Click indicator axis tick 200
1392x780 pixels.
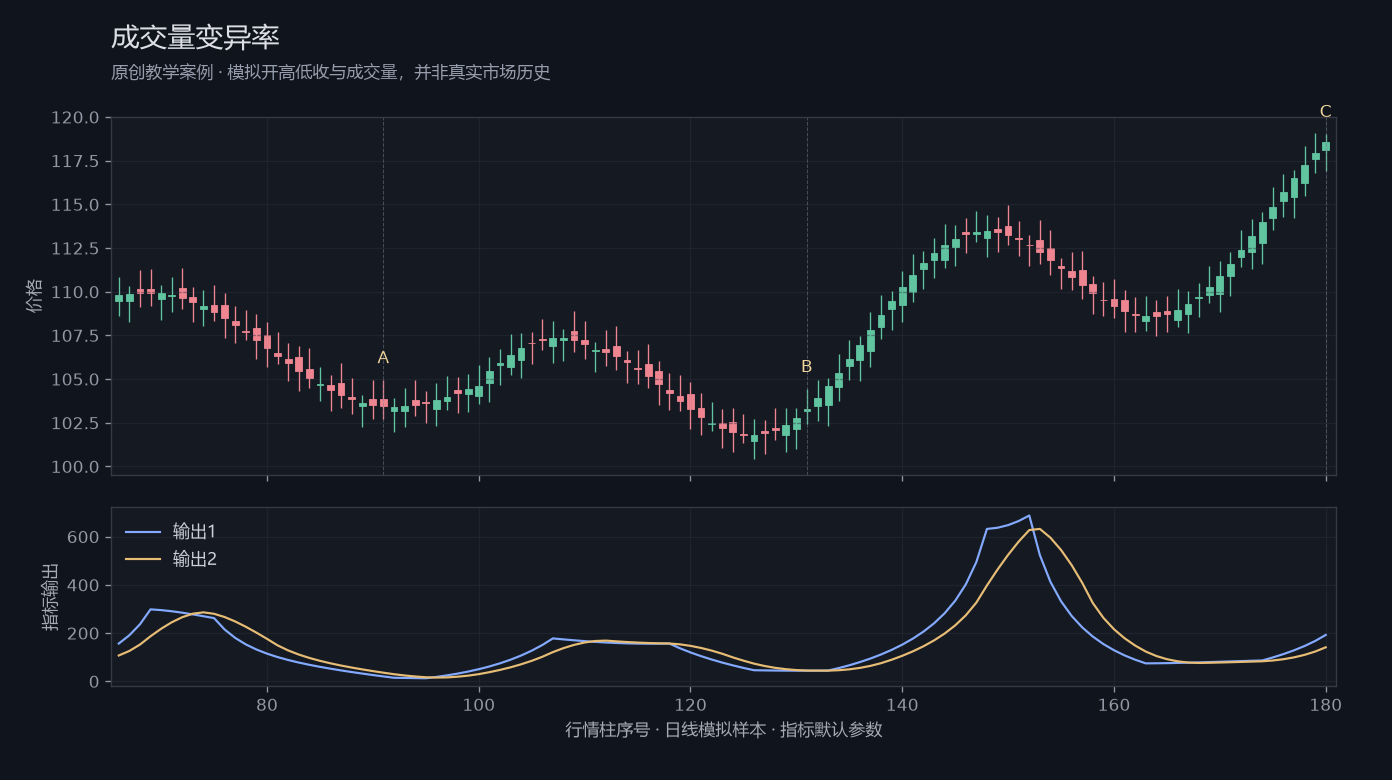(x=85, y=634)
